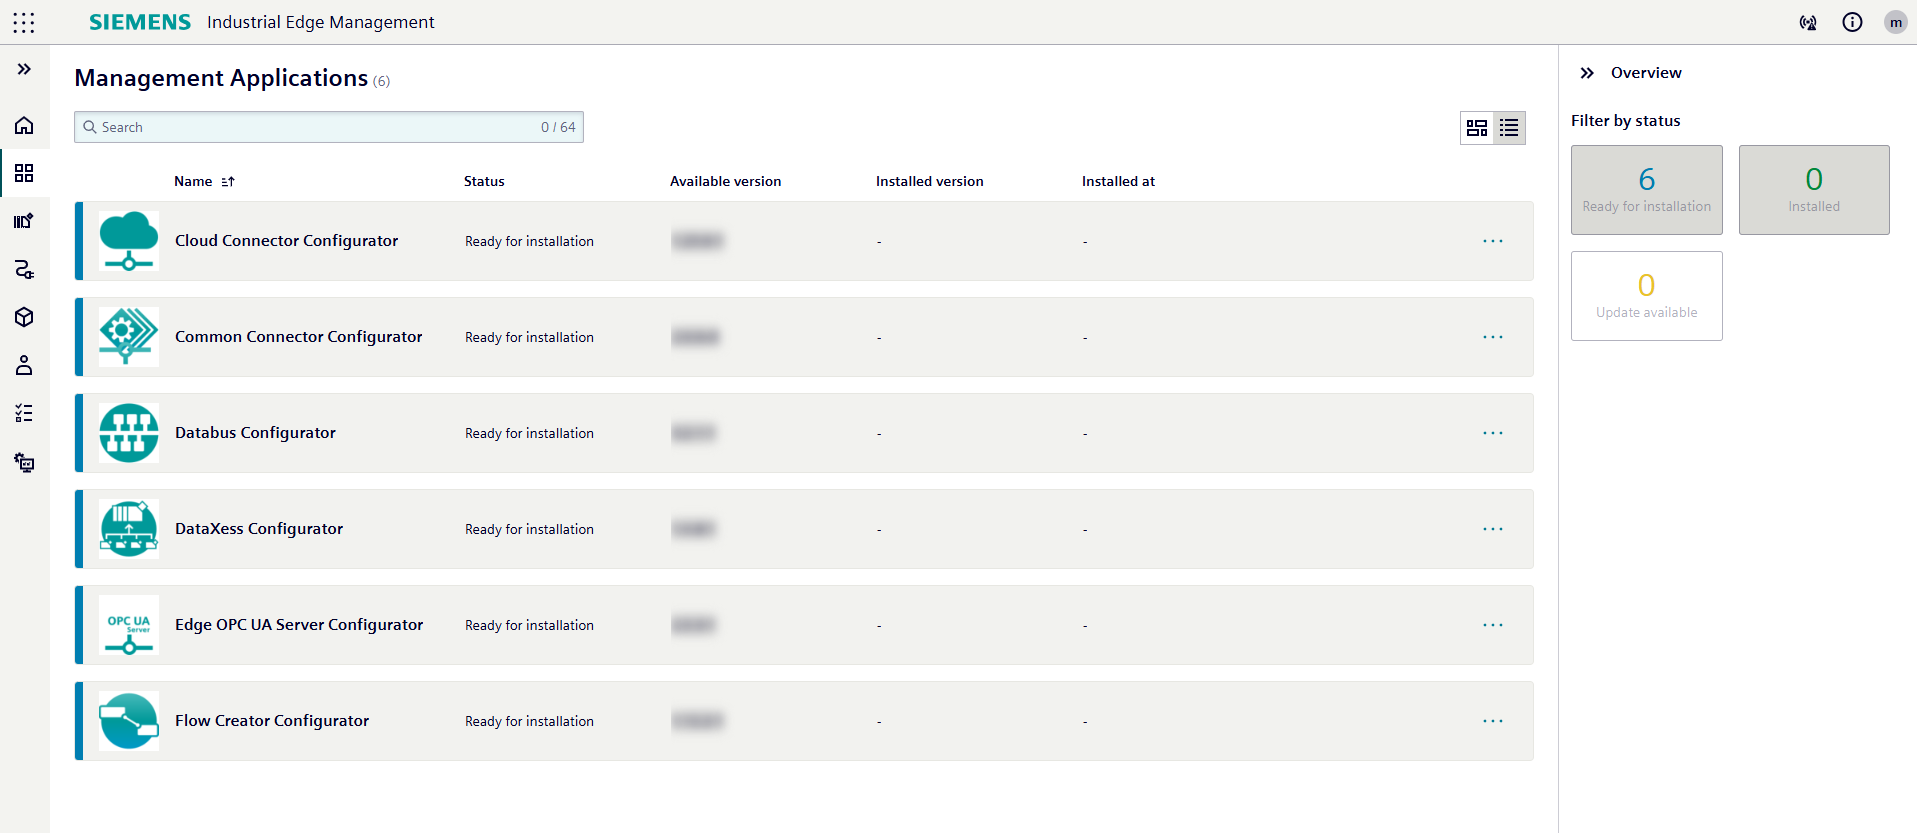Open Management Applications sidebar icon

(24, 173)
